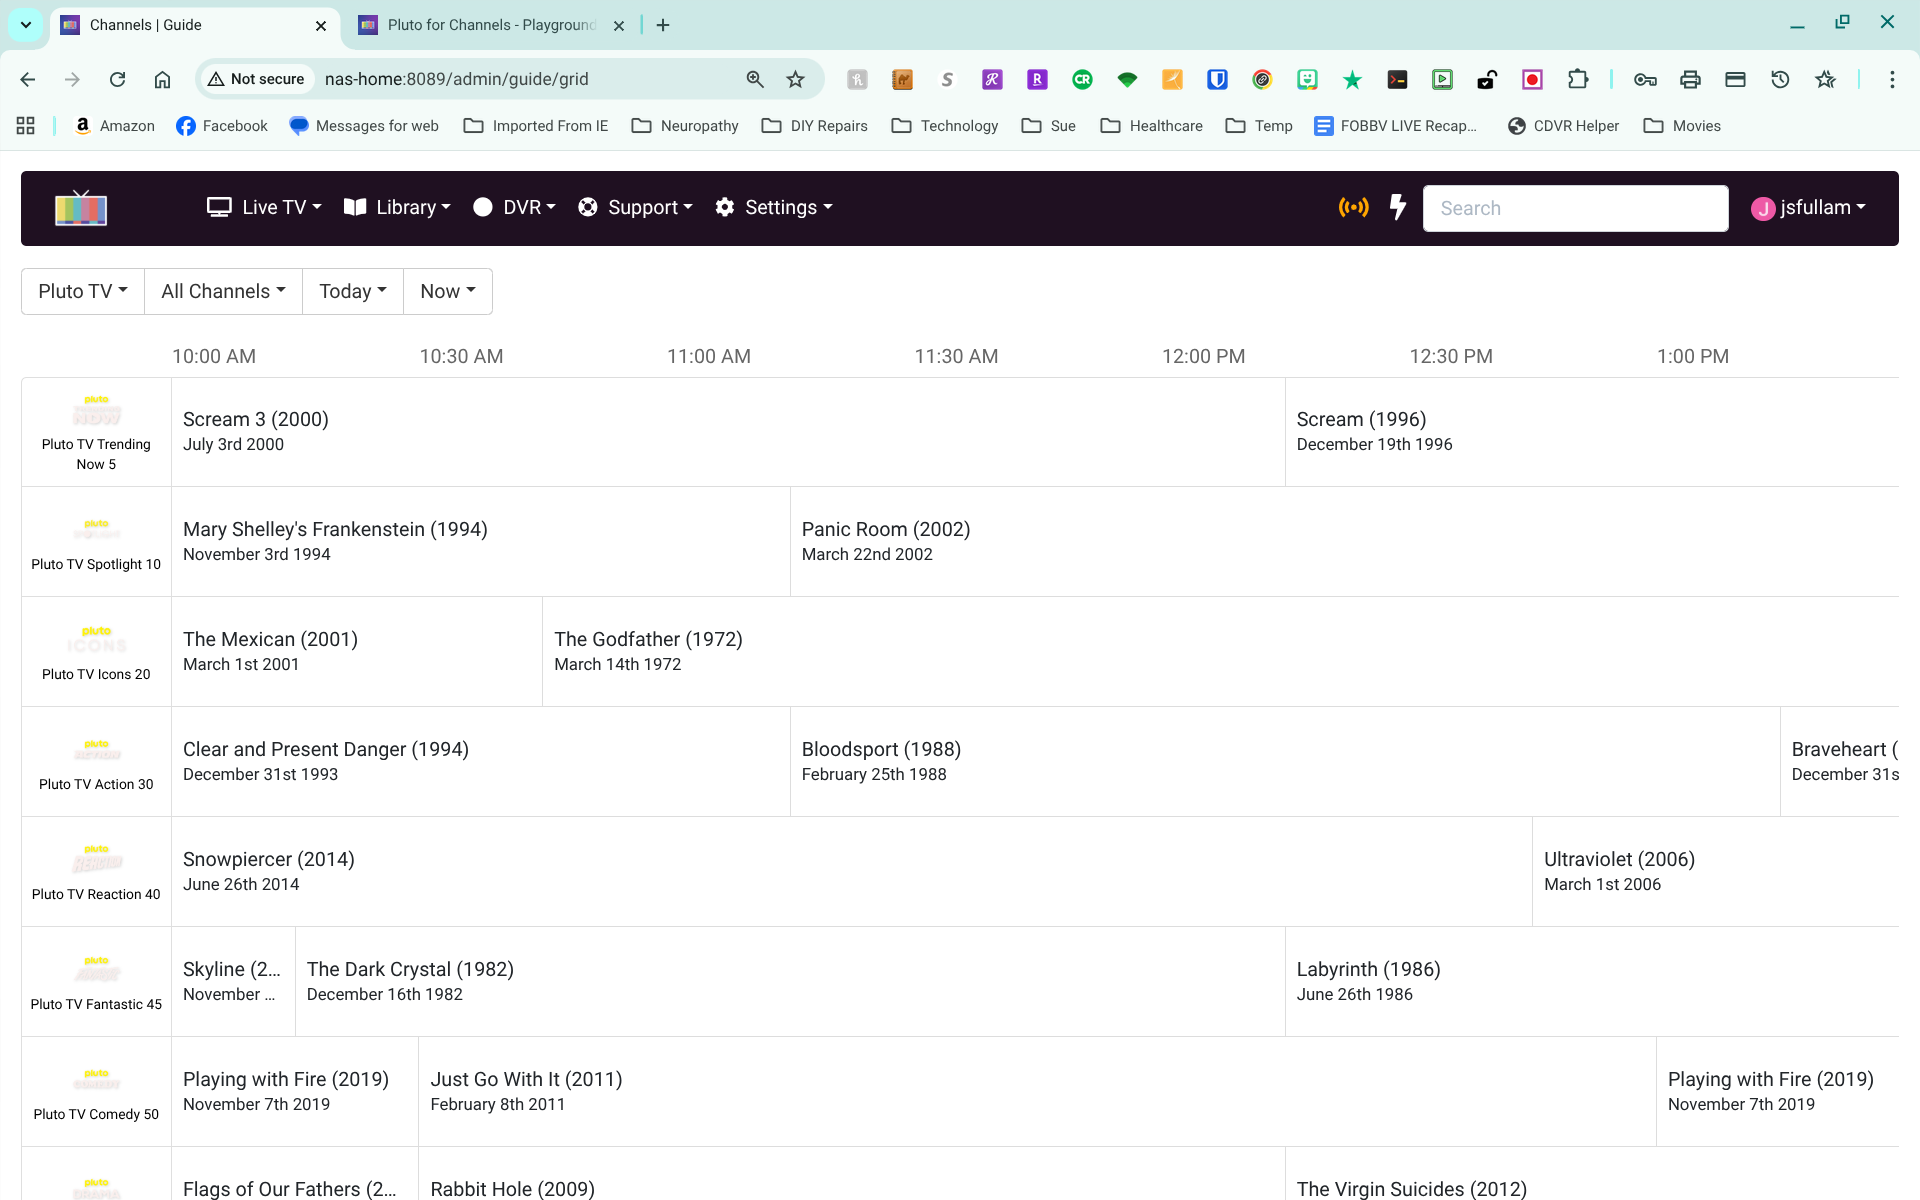Click the page zoom magnifier icon
The width and height of the screenshot is (1920, 1200).
755,79
